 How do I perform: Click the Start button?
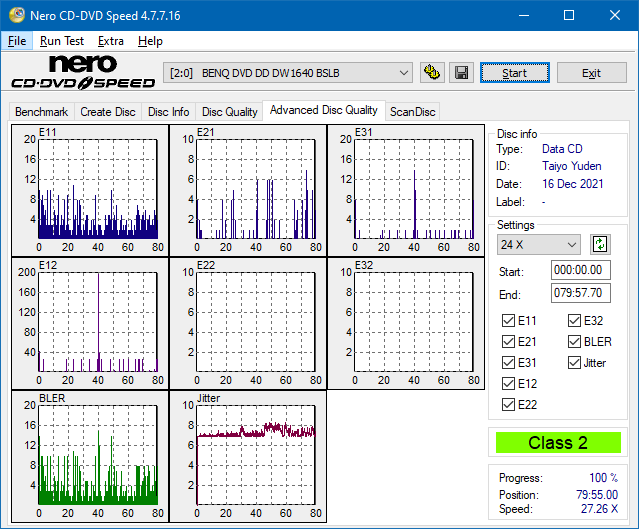(x=514, y=73)
